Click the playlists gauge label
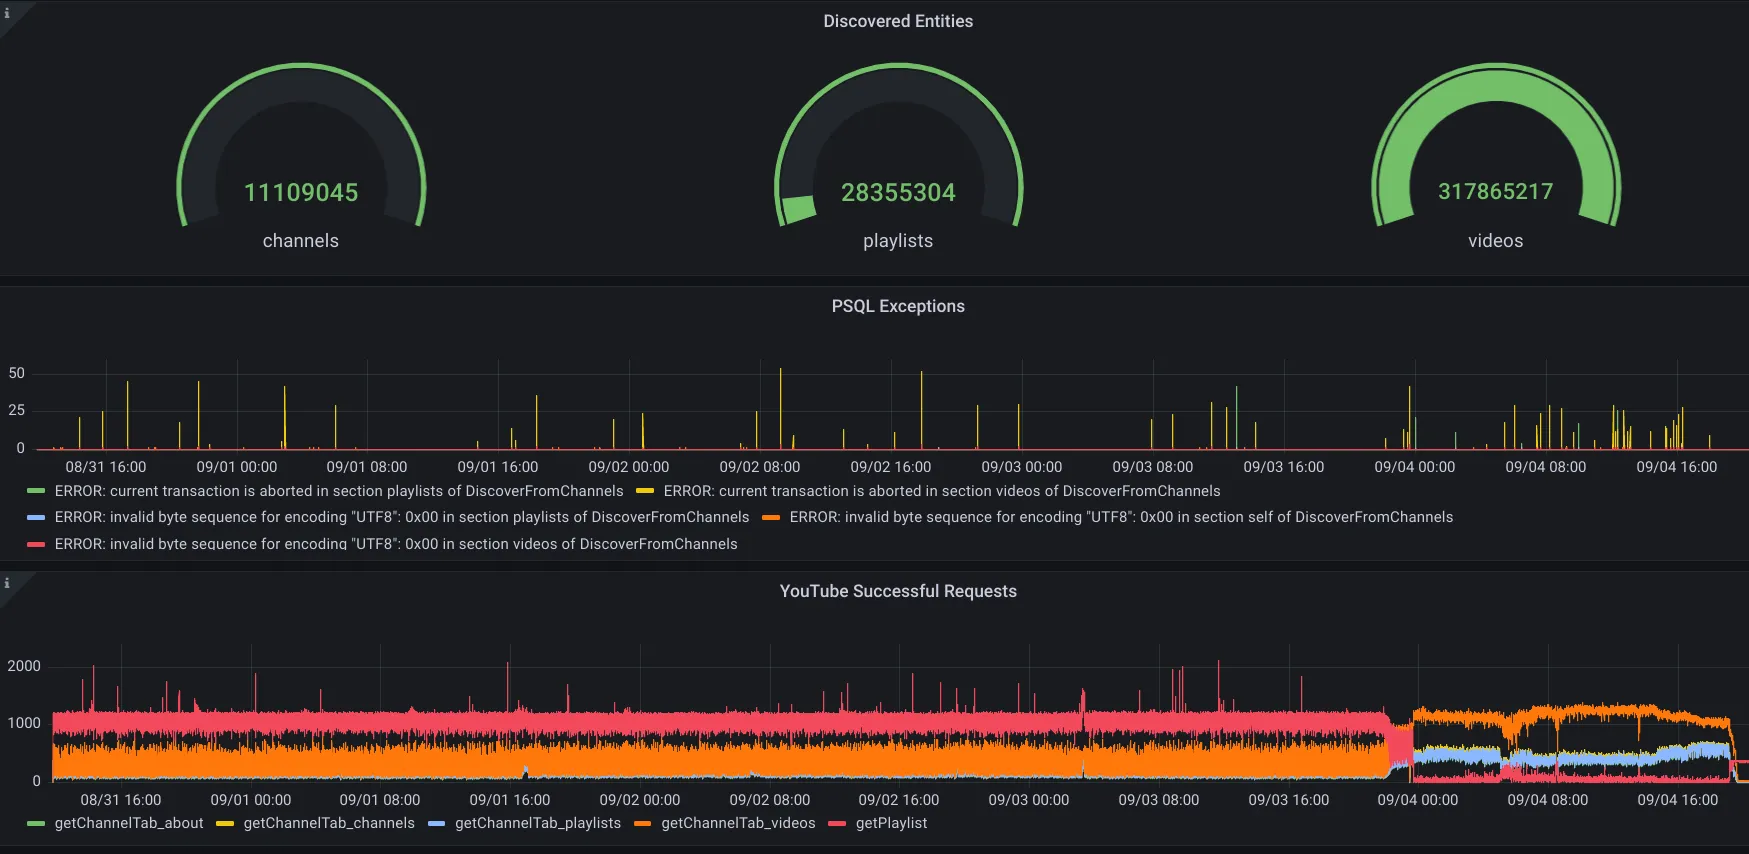 (x=898, y=241)
